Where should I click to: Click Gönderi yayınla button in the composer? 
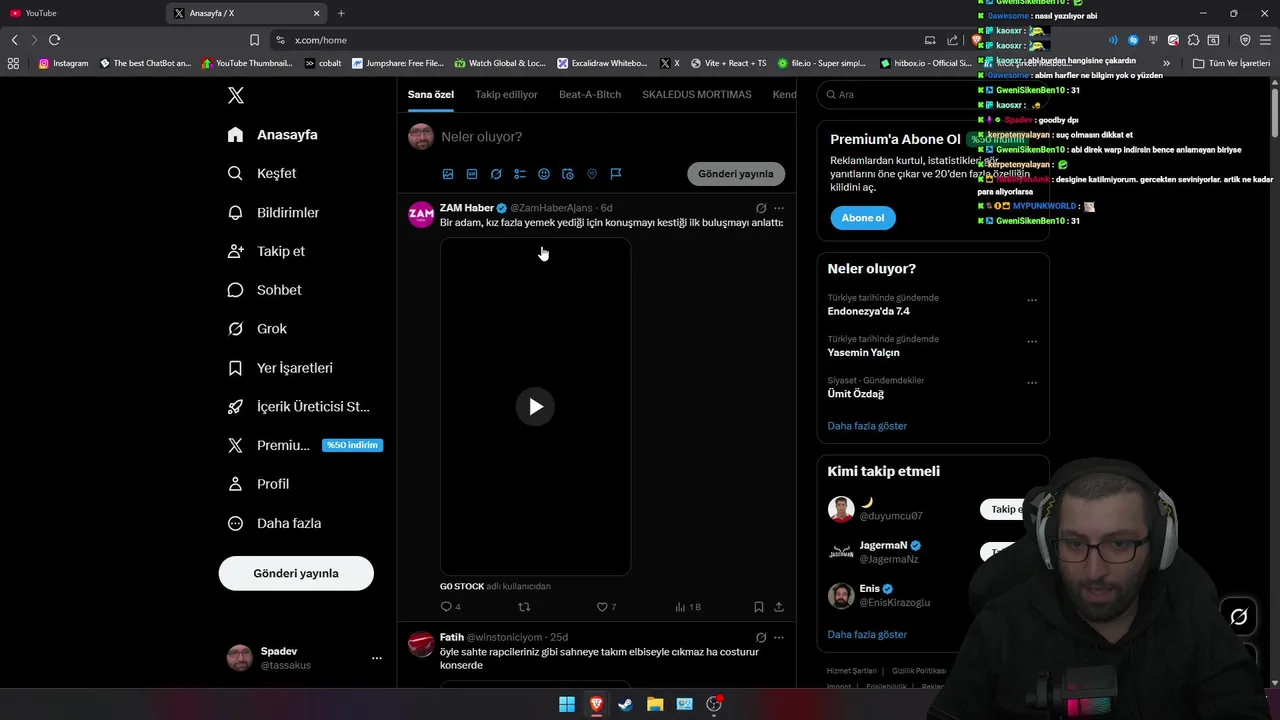[x=736, y=174]
